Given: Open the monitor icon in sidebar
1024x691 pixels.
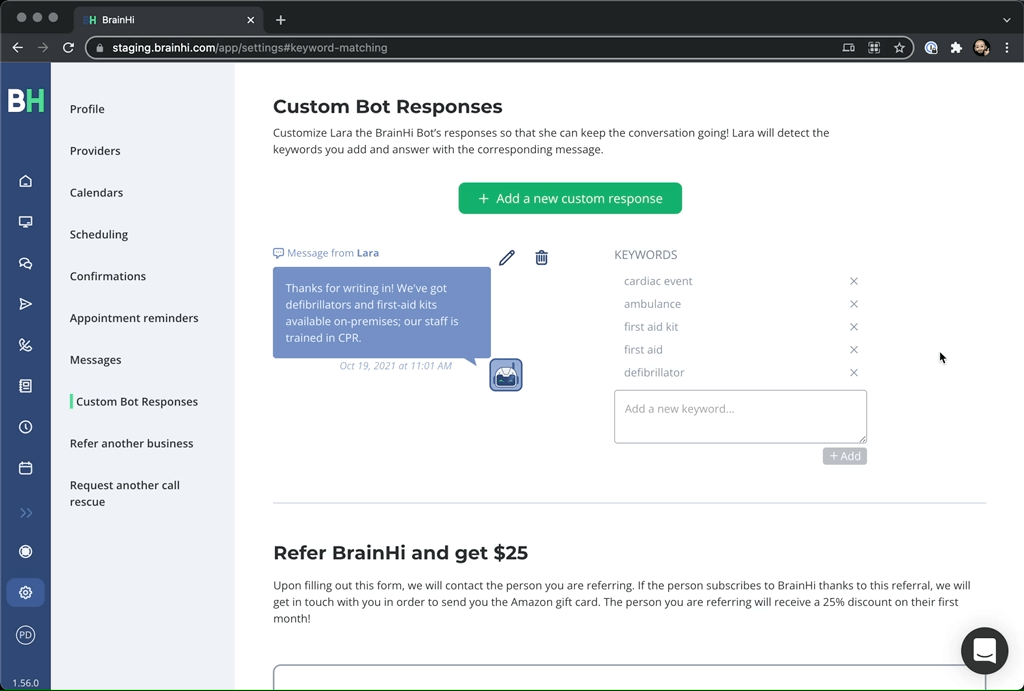Looking at the screenshot, I should [x=25, y=222].
